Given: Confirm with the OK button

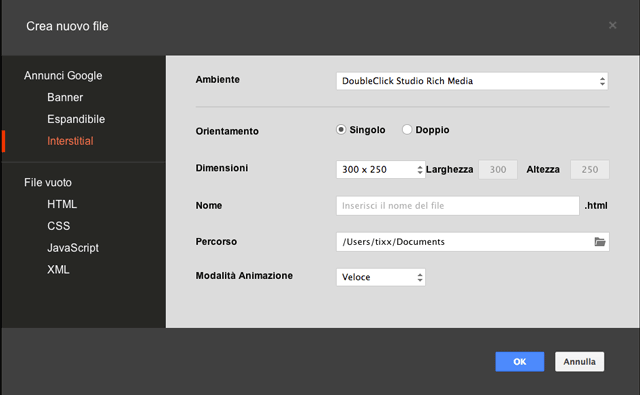Looking at the screenshot, I should pyautogui.click(x=520, y=362).
